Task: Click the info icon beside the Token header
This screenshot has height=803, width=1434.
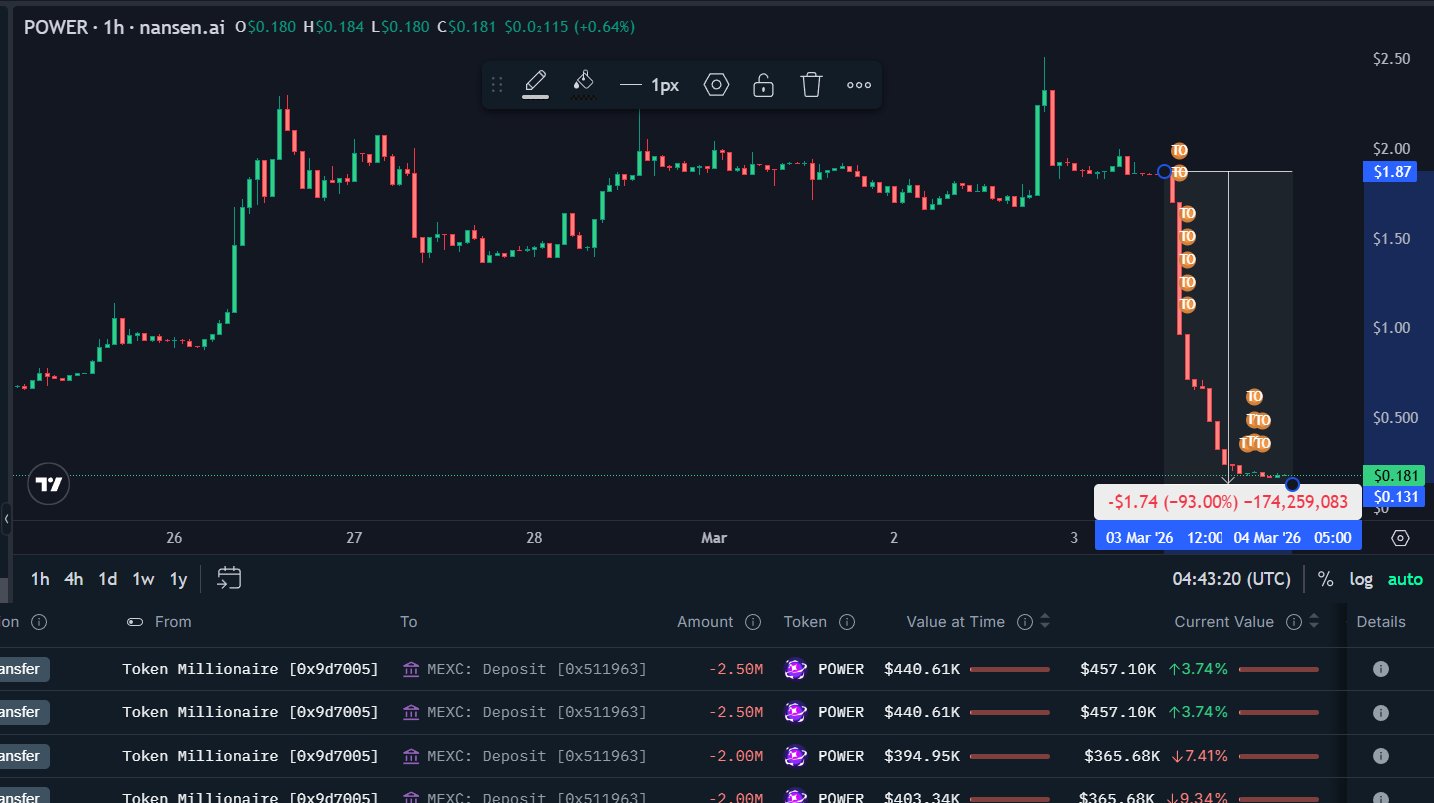Action: click(x=847, y=622)
